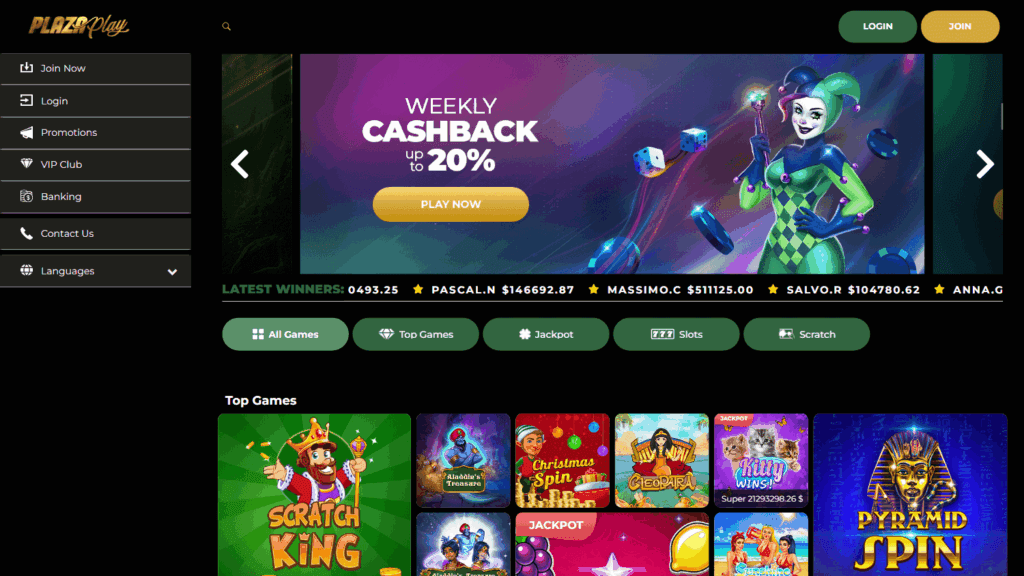Open the Scratch games tab
This screenshot has height=576, width=1024.
[x=807, y=334]
